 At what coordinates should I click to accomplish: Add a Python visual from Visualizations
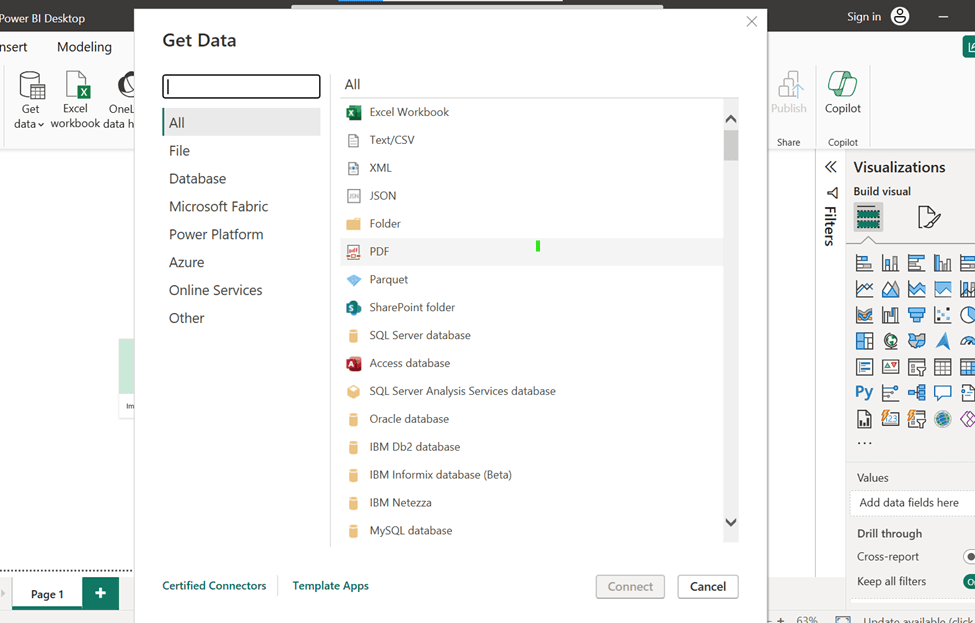pos(864,393)
